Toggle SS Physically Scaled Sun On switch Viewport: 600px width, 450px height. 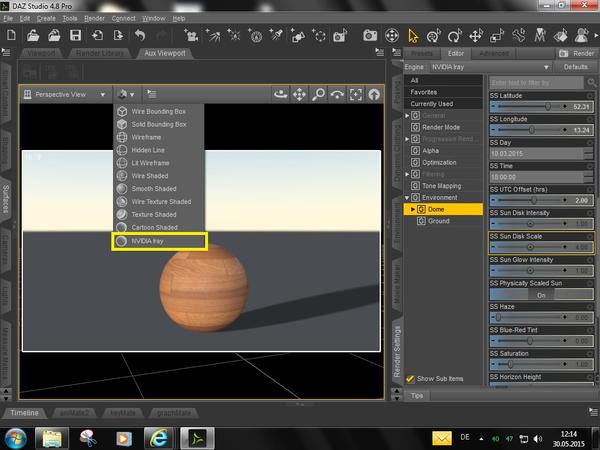(x=541, y=294)
